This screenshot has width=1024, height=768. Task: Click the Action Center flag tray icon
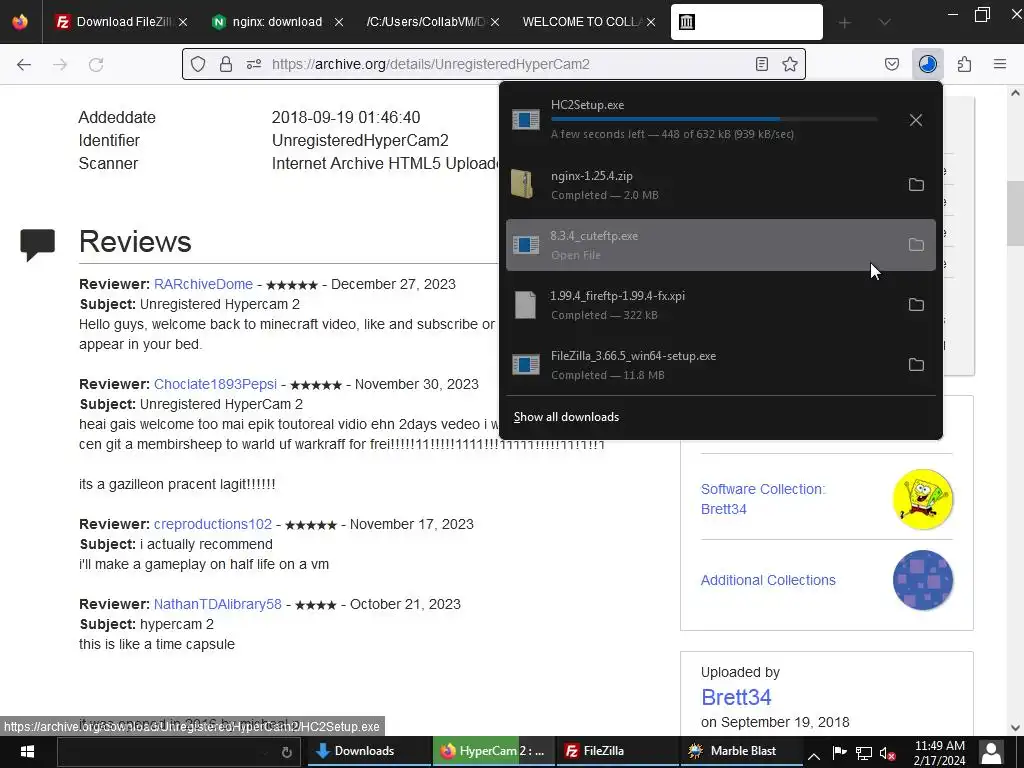click(840, 753)
